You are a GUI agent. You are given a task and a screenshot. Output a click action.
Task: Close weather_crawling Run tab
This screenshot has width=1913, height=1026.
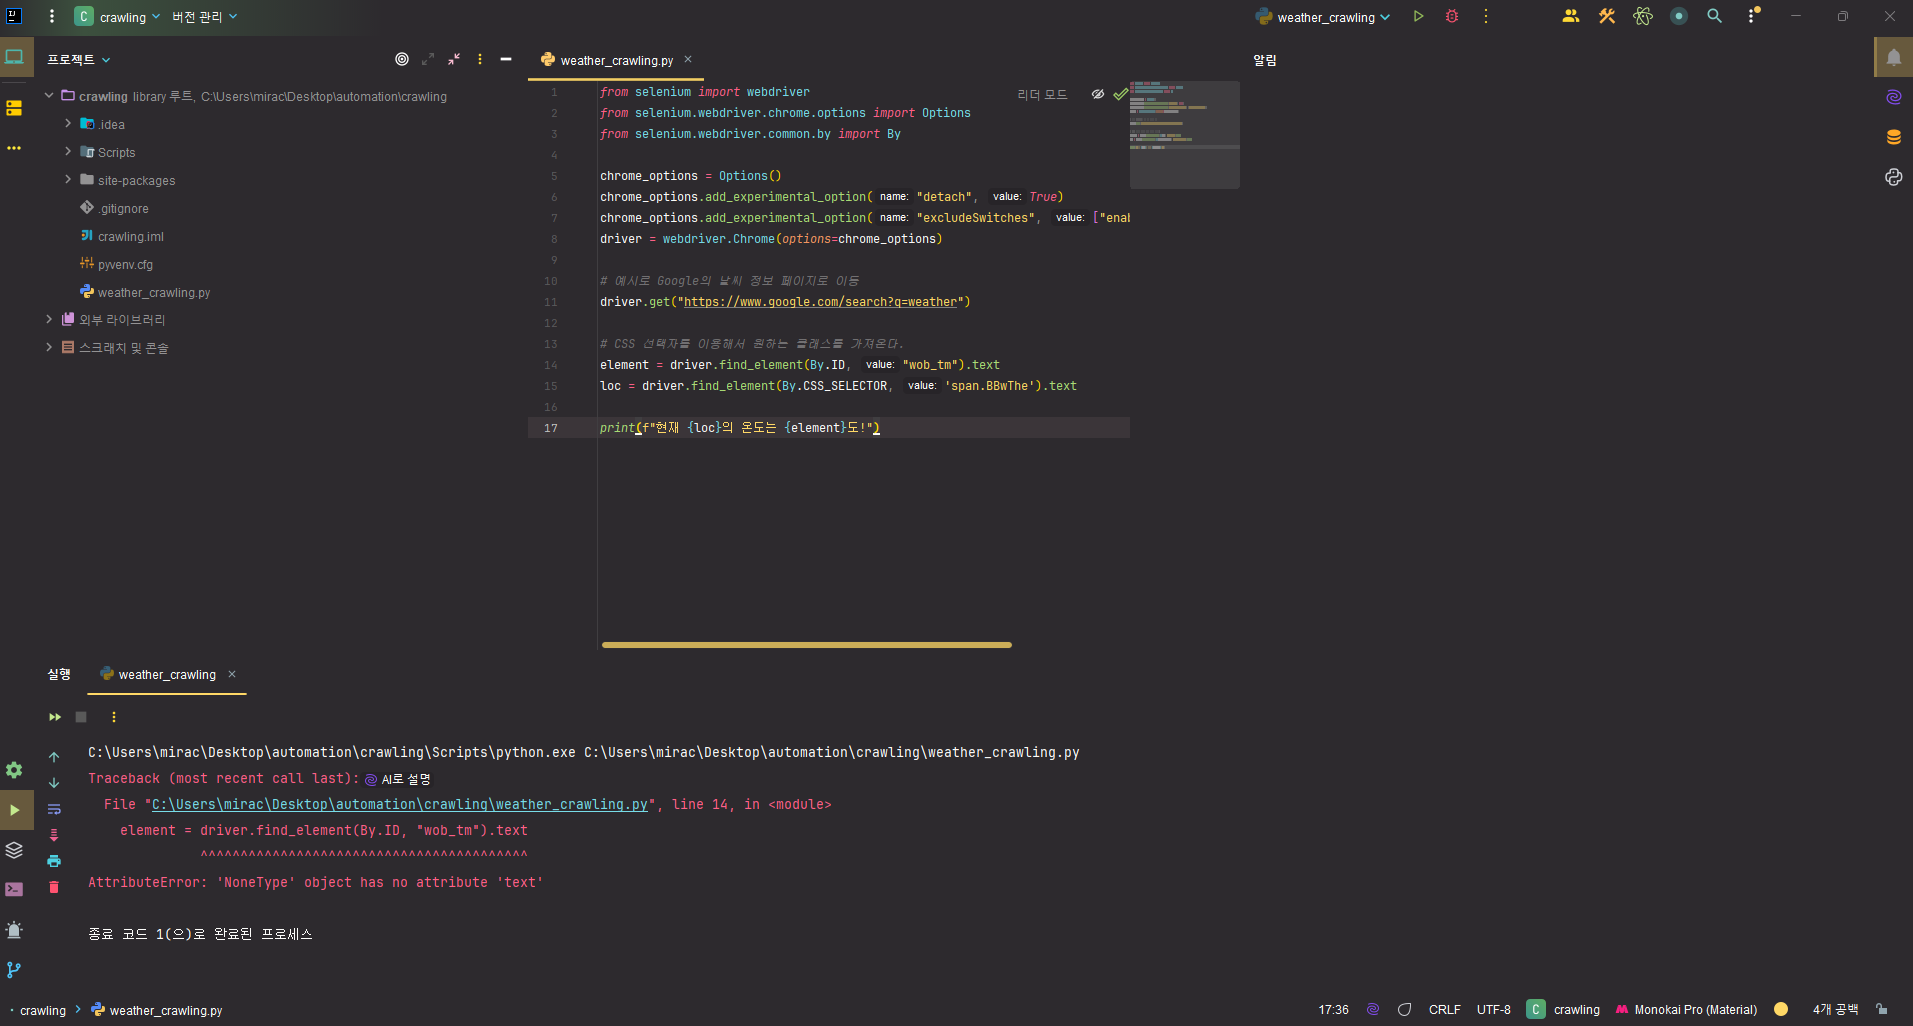pos(232,674)
